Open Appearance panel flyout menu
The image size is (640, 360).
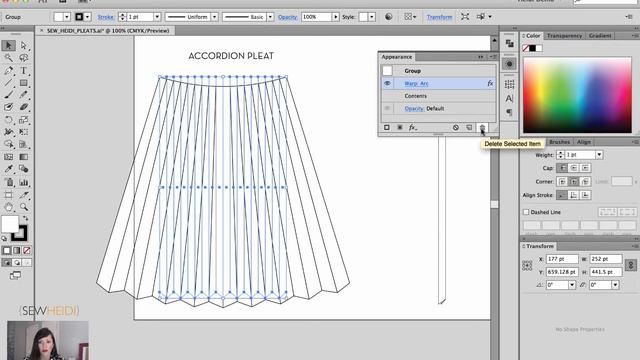click(x=492, y=57)
